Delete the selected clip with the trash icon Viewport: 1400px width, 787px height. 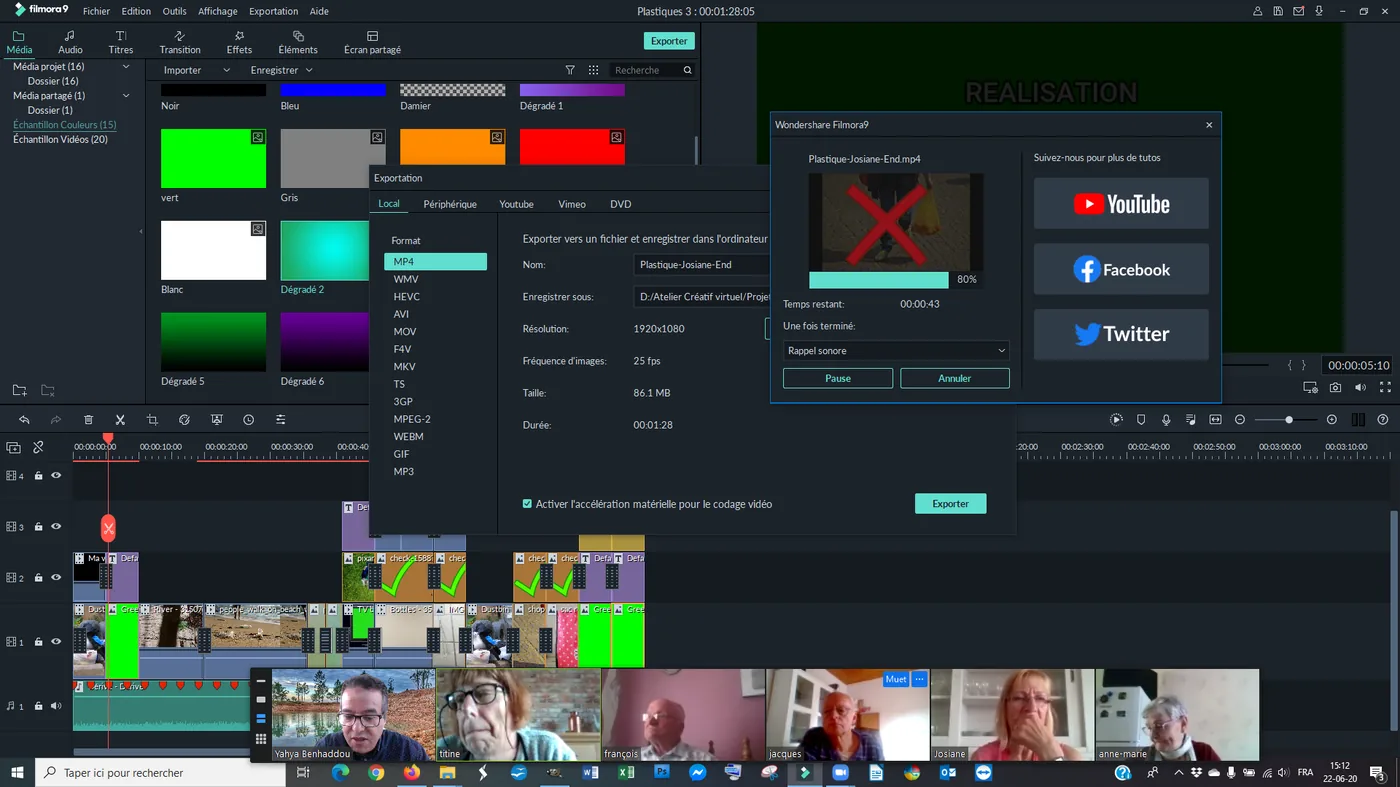click(x=88, y=420)
